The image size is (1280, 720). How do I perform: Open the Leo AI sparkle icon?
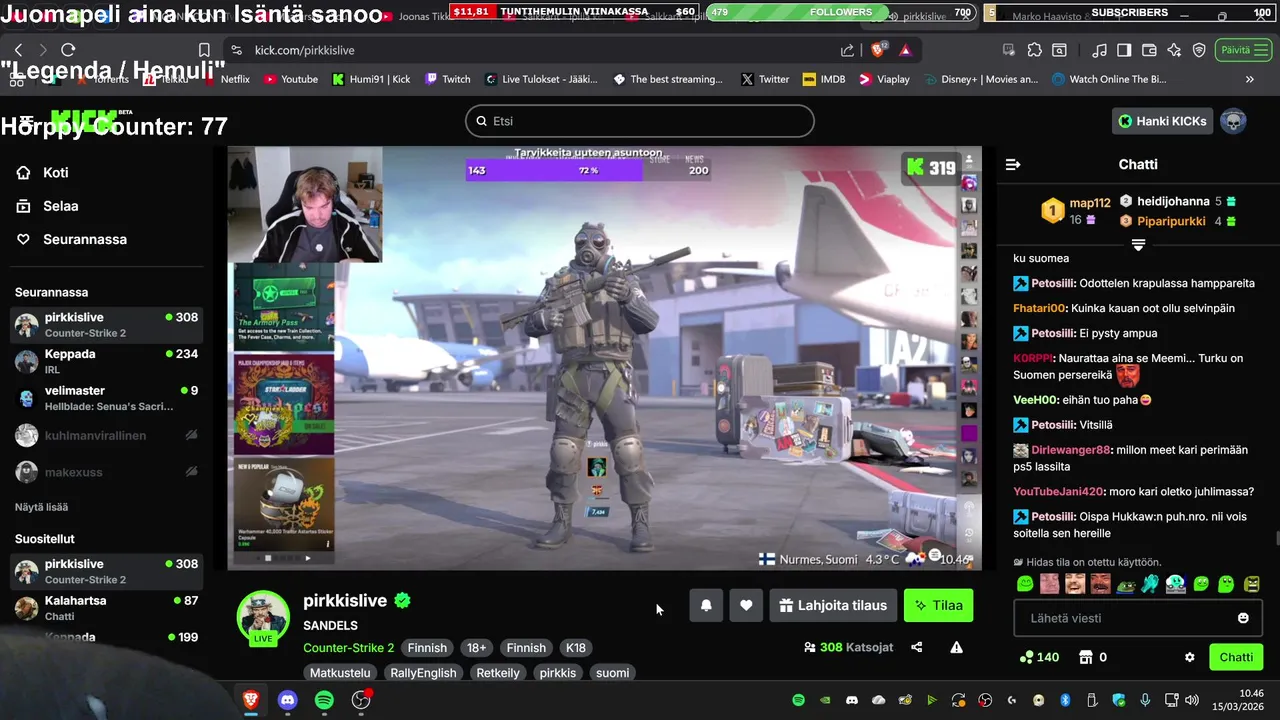[1174, 50]
